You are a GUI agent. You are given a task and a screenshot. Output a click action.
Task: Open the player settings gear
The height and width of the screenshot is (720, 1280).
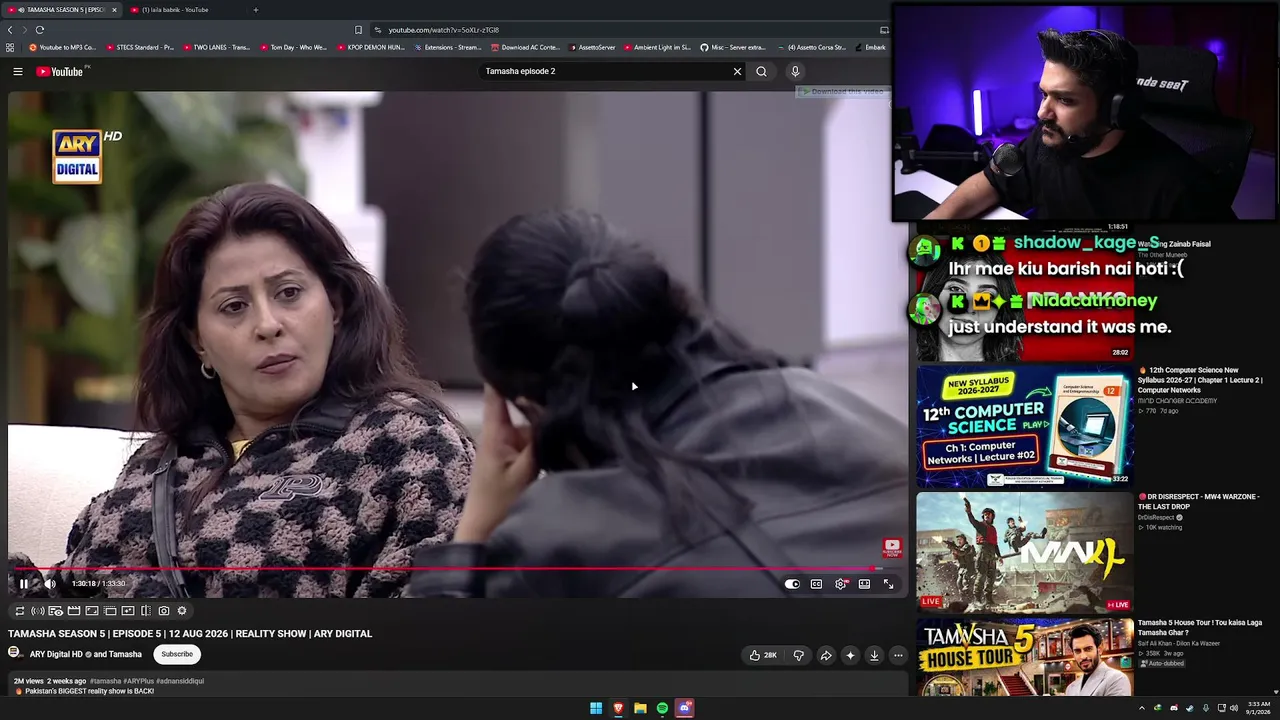point(840,584)
